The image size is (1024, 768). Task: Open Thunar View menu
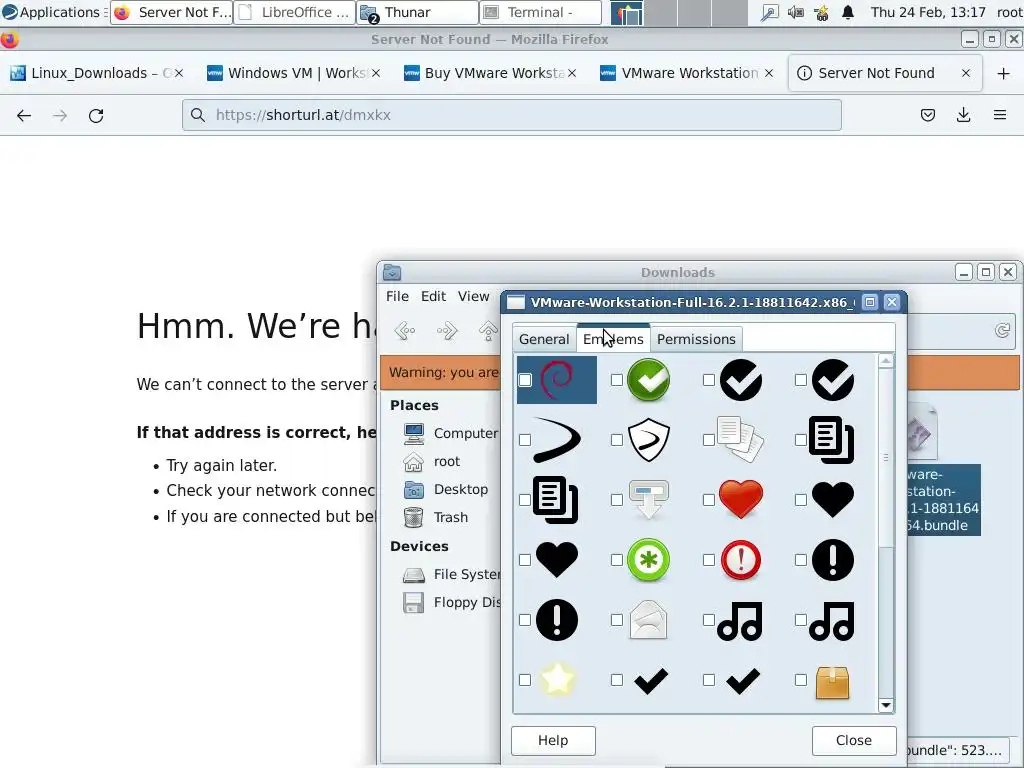tap(473, 296)
